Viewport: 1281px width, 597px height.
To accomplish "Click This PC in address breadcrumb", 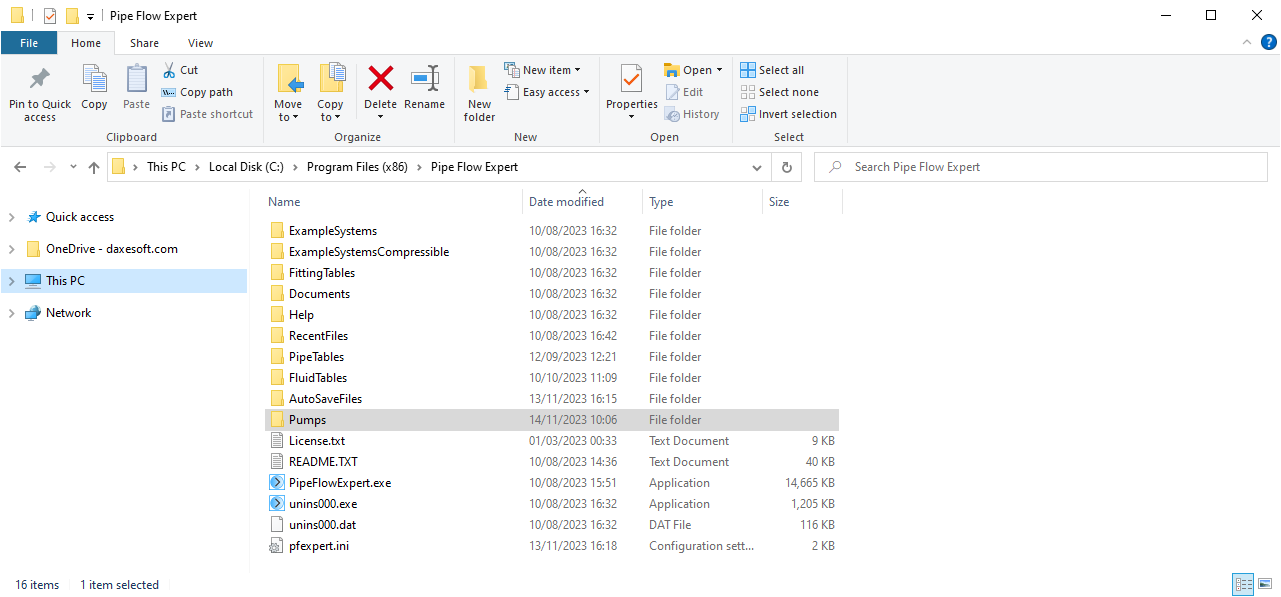I will pos(166,167).
